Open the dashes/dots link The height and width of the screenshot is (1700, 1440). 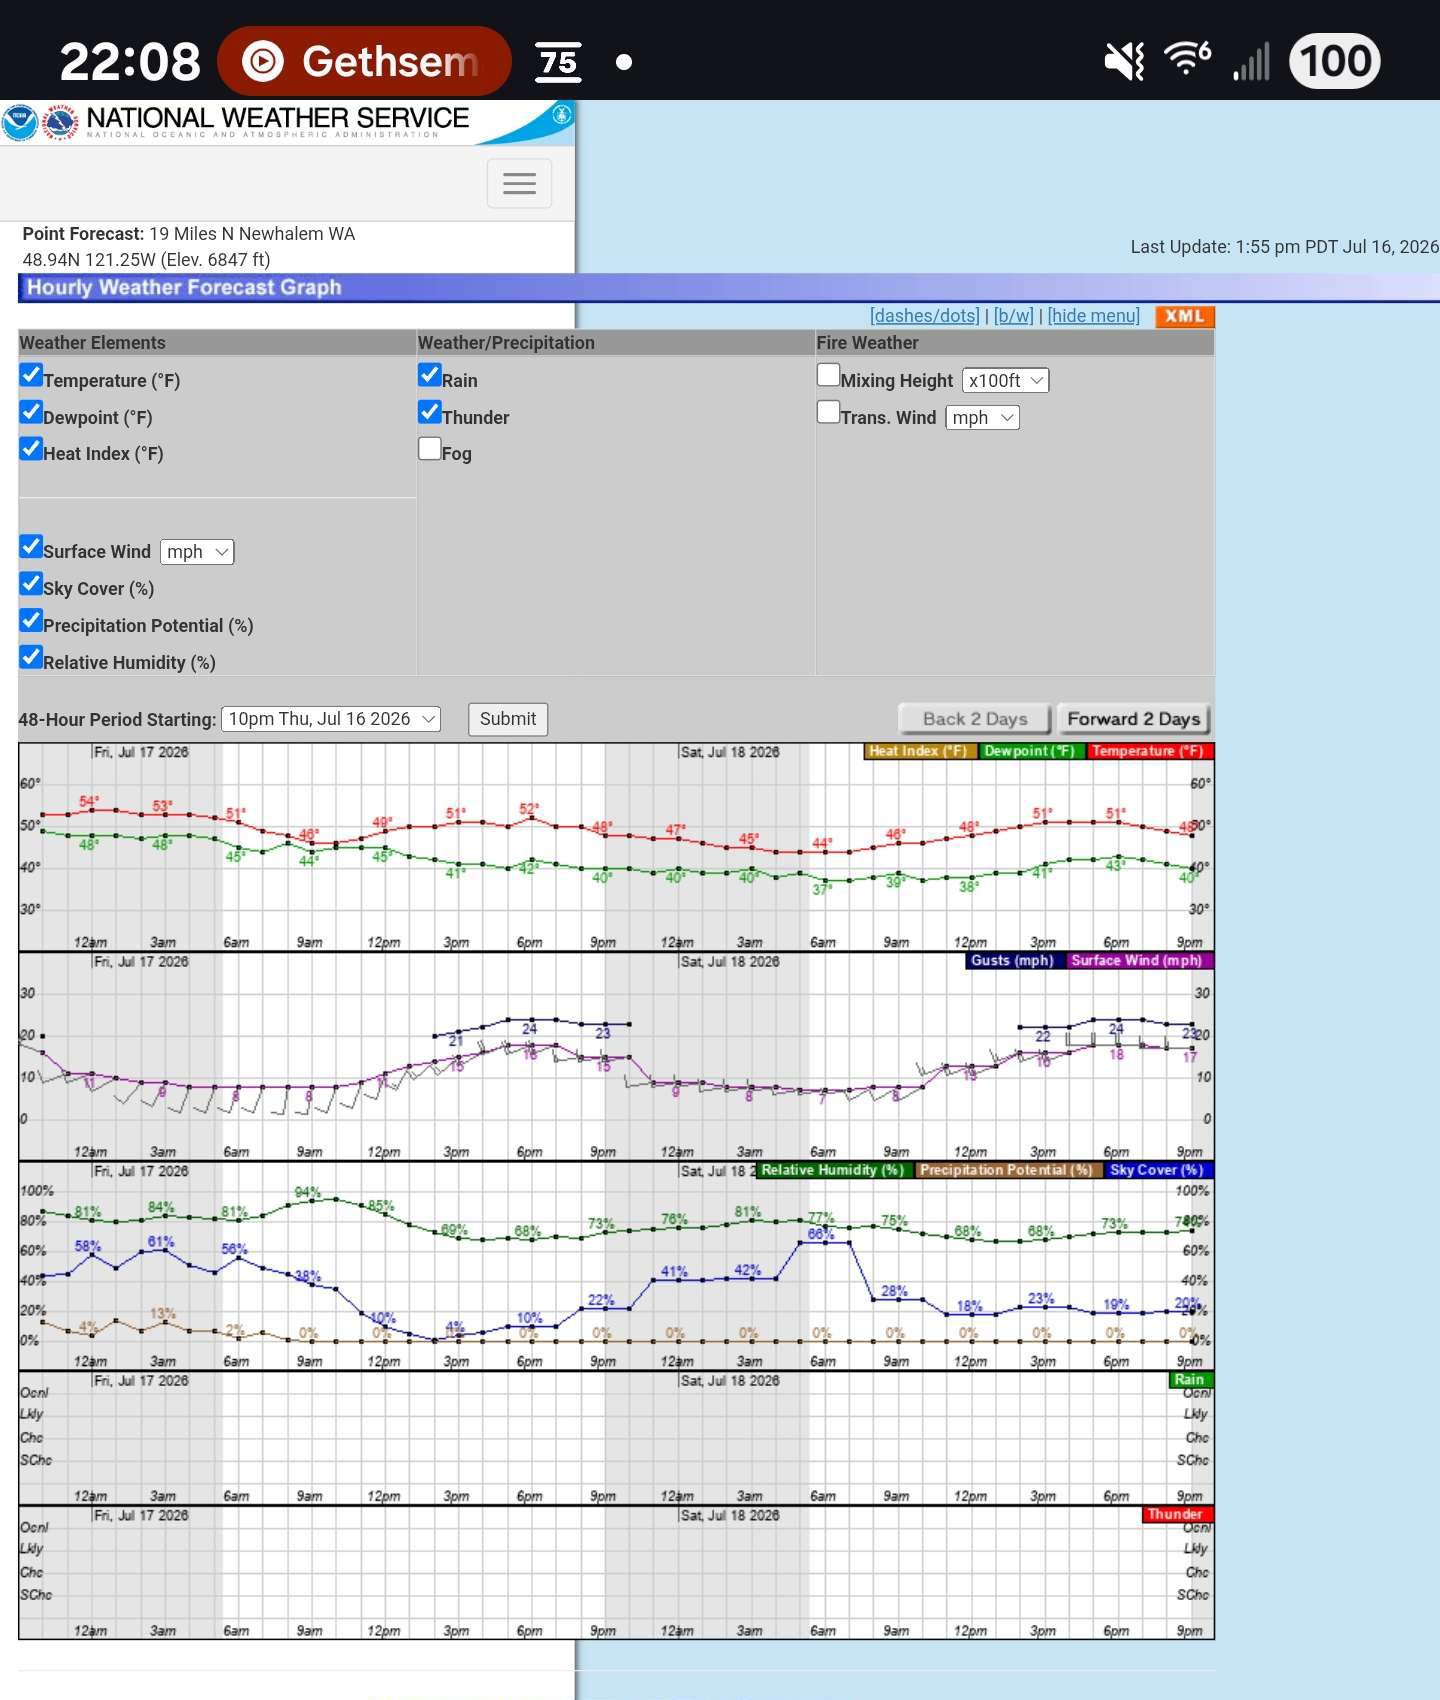pyautogui.click(x=925, y=316)
